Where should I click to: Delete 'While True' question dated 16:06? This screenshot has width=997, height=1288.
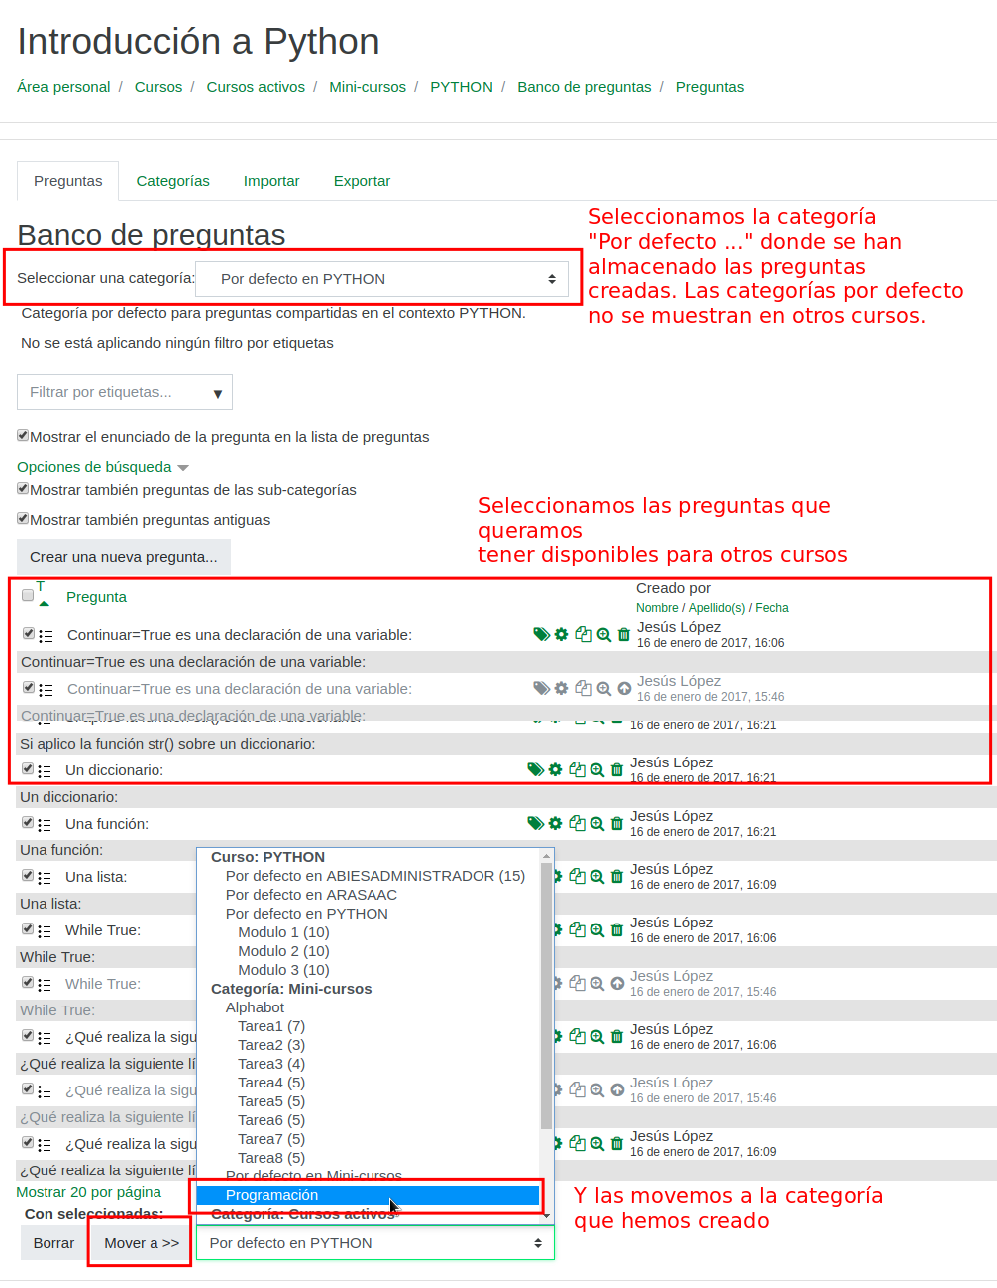tap(617, 929)
